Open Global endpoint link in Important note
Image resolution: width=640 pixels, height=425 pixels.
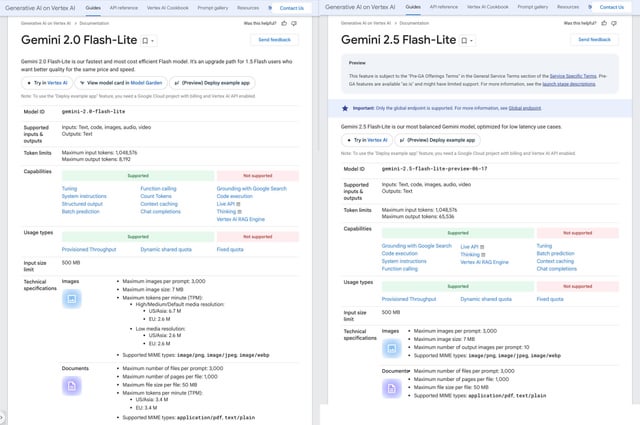click(x=524, y=108)
